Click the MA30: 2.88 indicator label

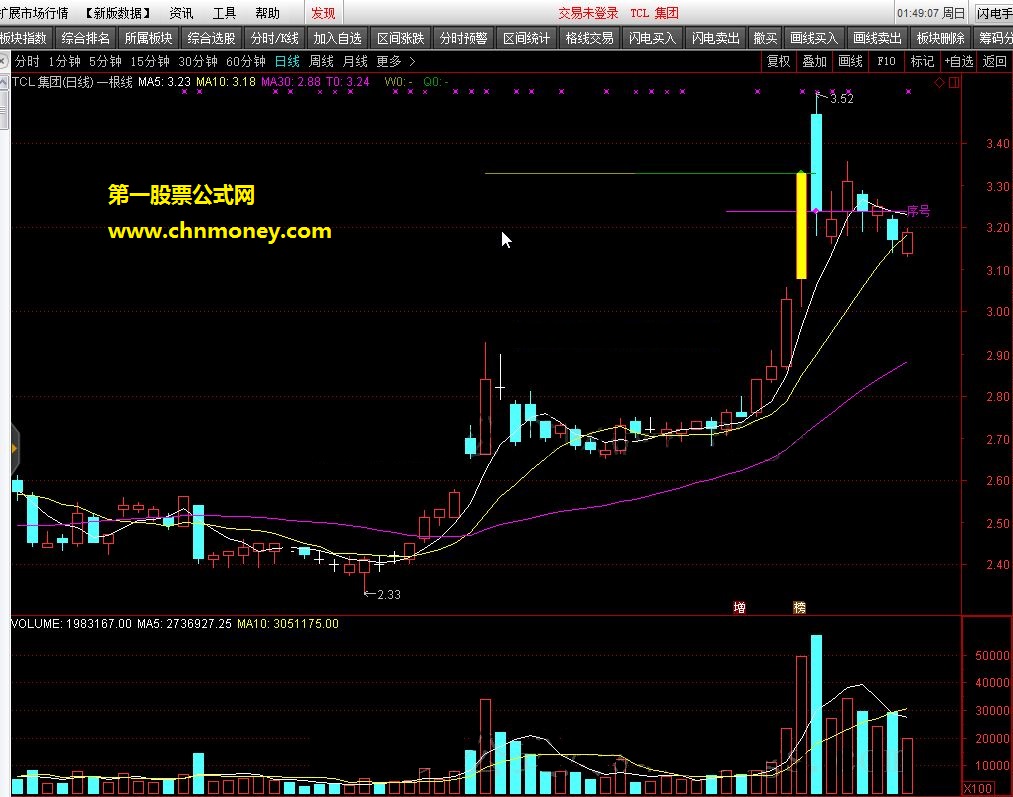[290, 82]
